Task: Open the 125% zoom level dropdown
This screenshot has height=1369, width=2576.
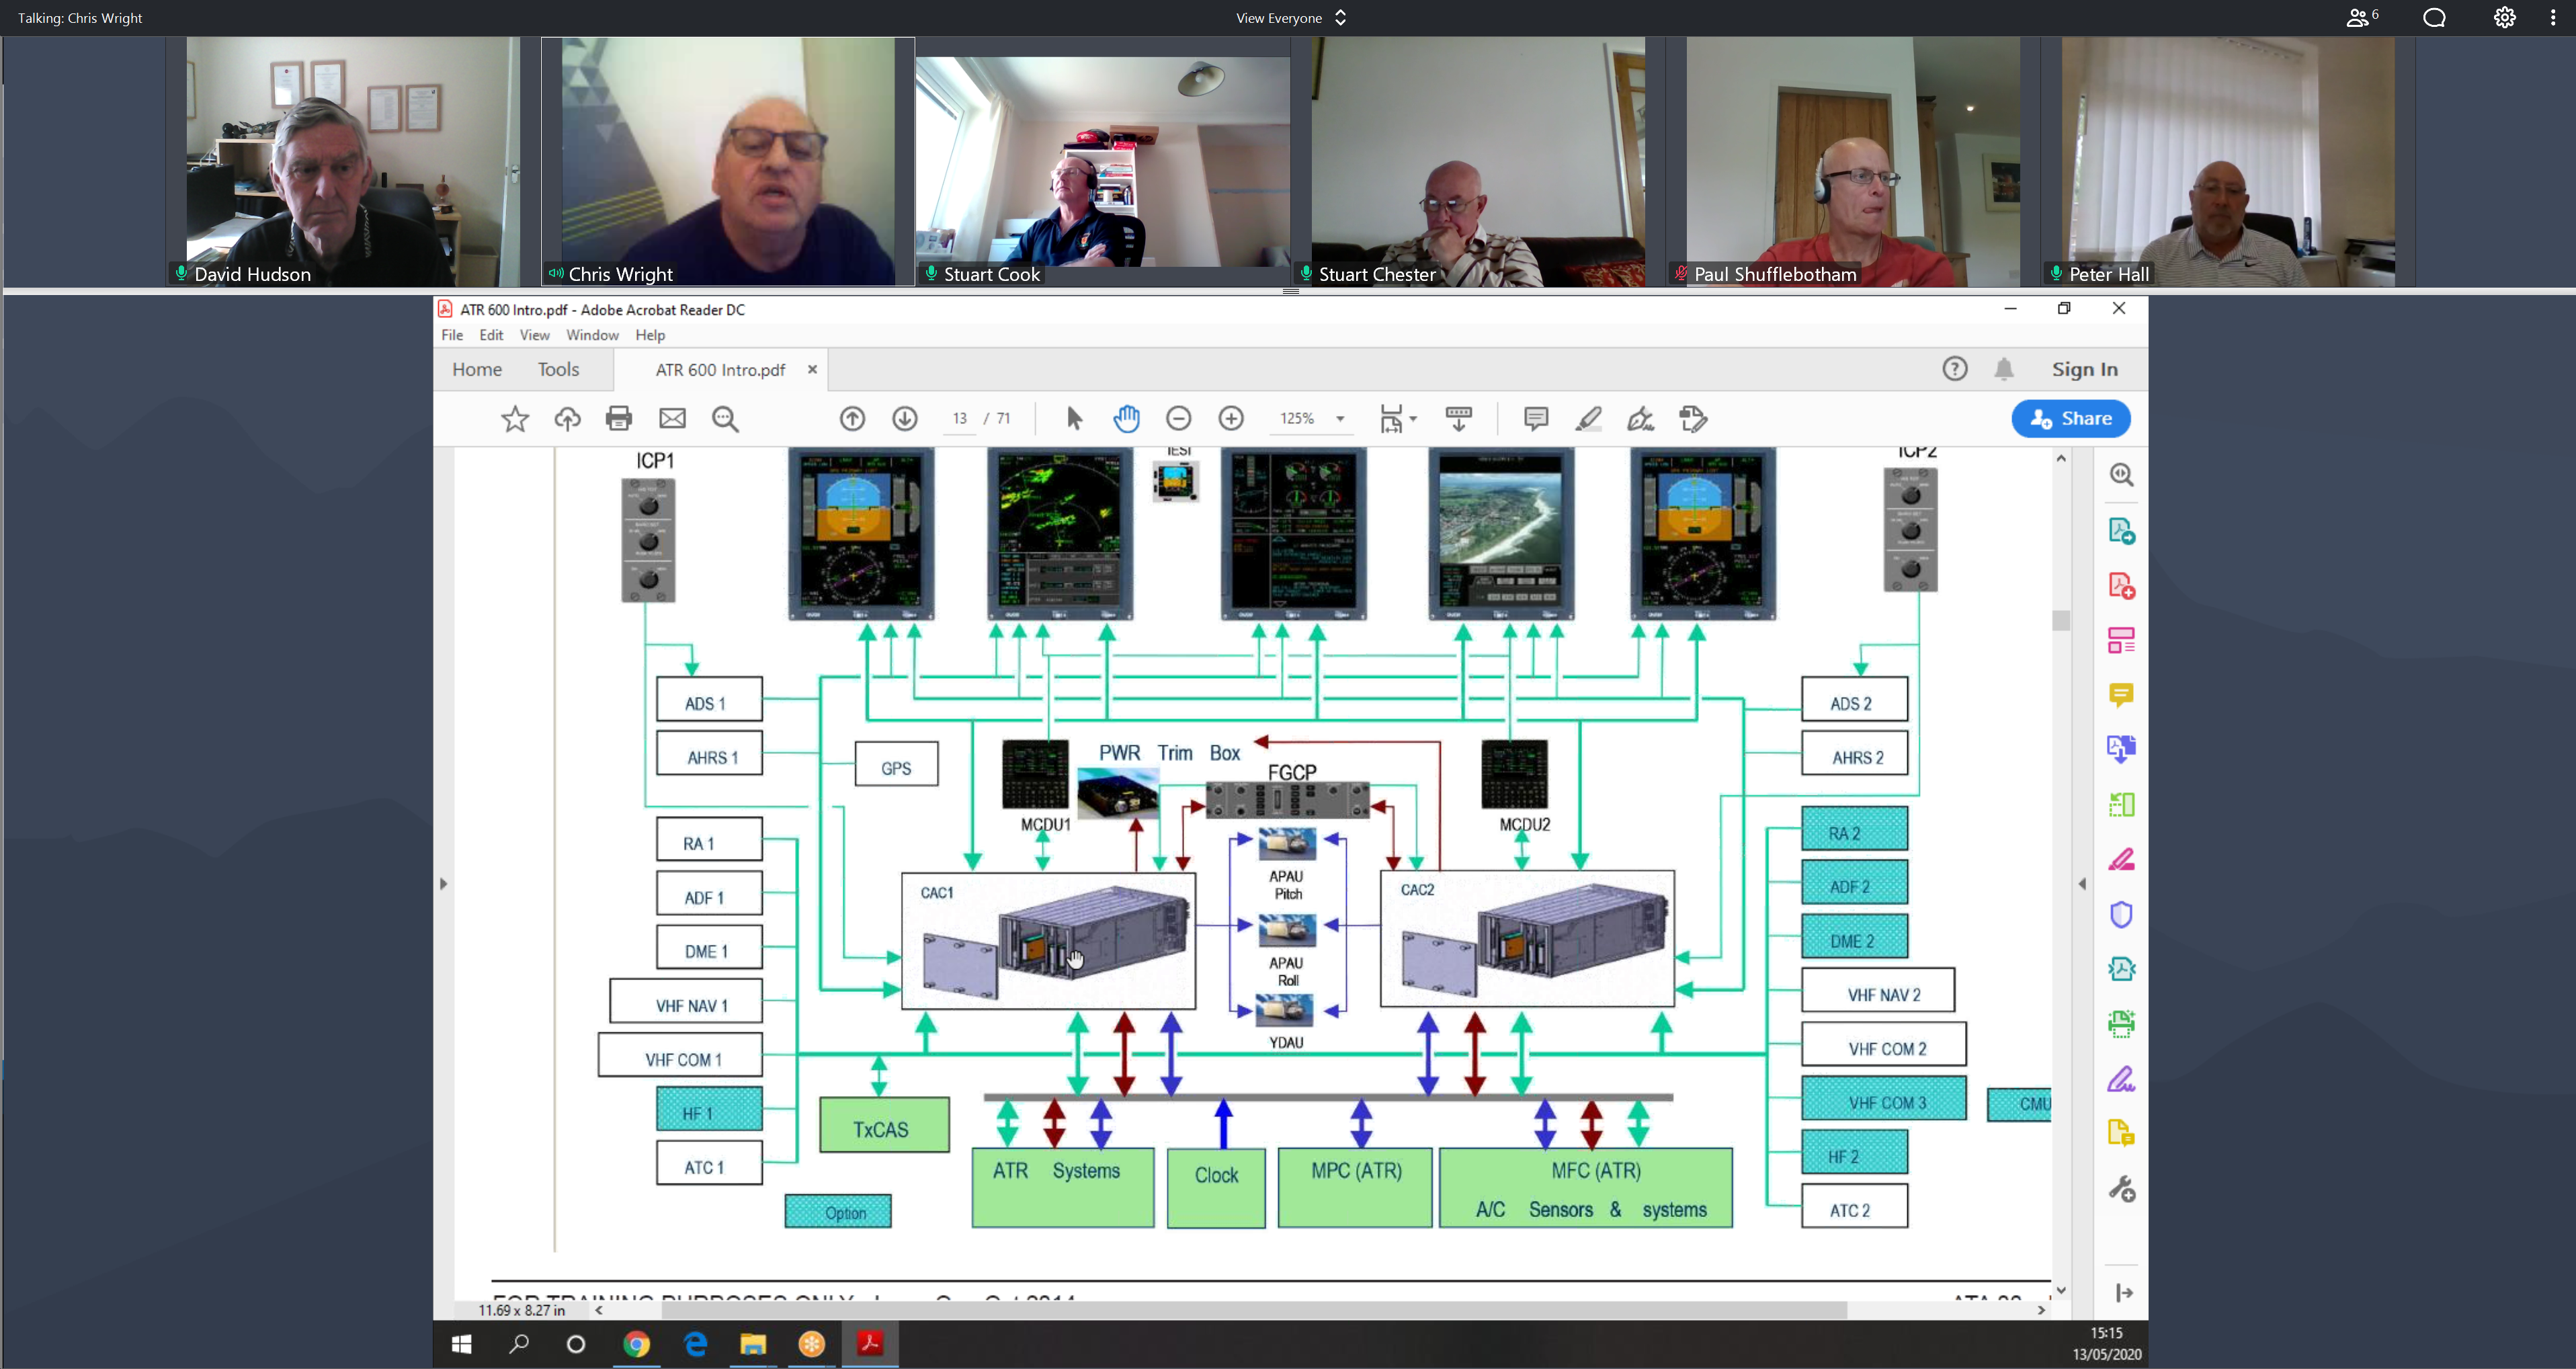Action: 1341,419
